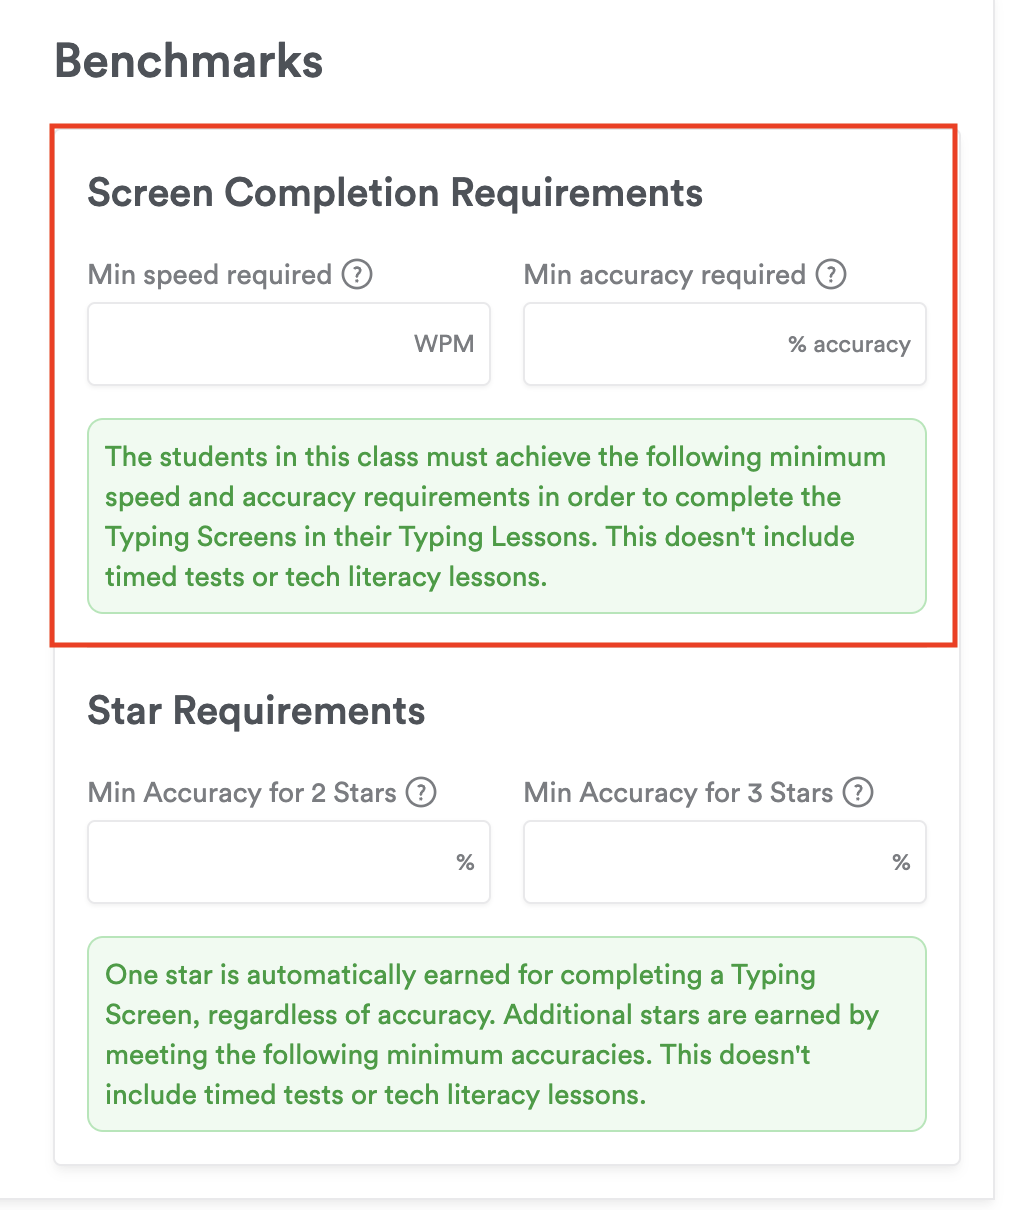1024x1210 pixels.
Task: Click the Benchmarks heading
Action: (x=189, y=61)
